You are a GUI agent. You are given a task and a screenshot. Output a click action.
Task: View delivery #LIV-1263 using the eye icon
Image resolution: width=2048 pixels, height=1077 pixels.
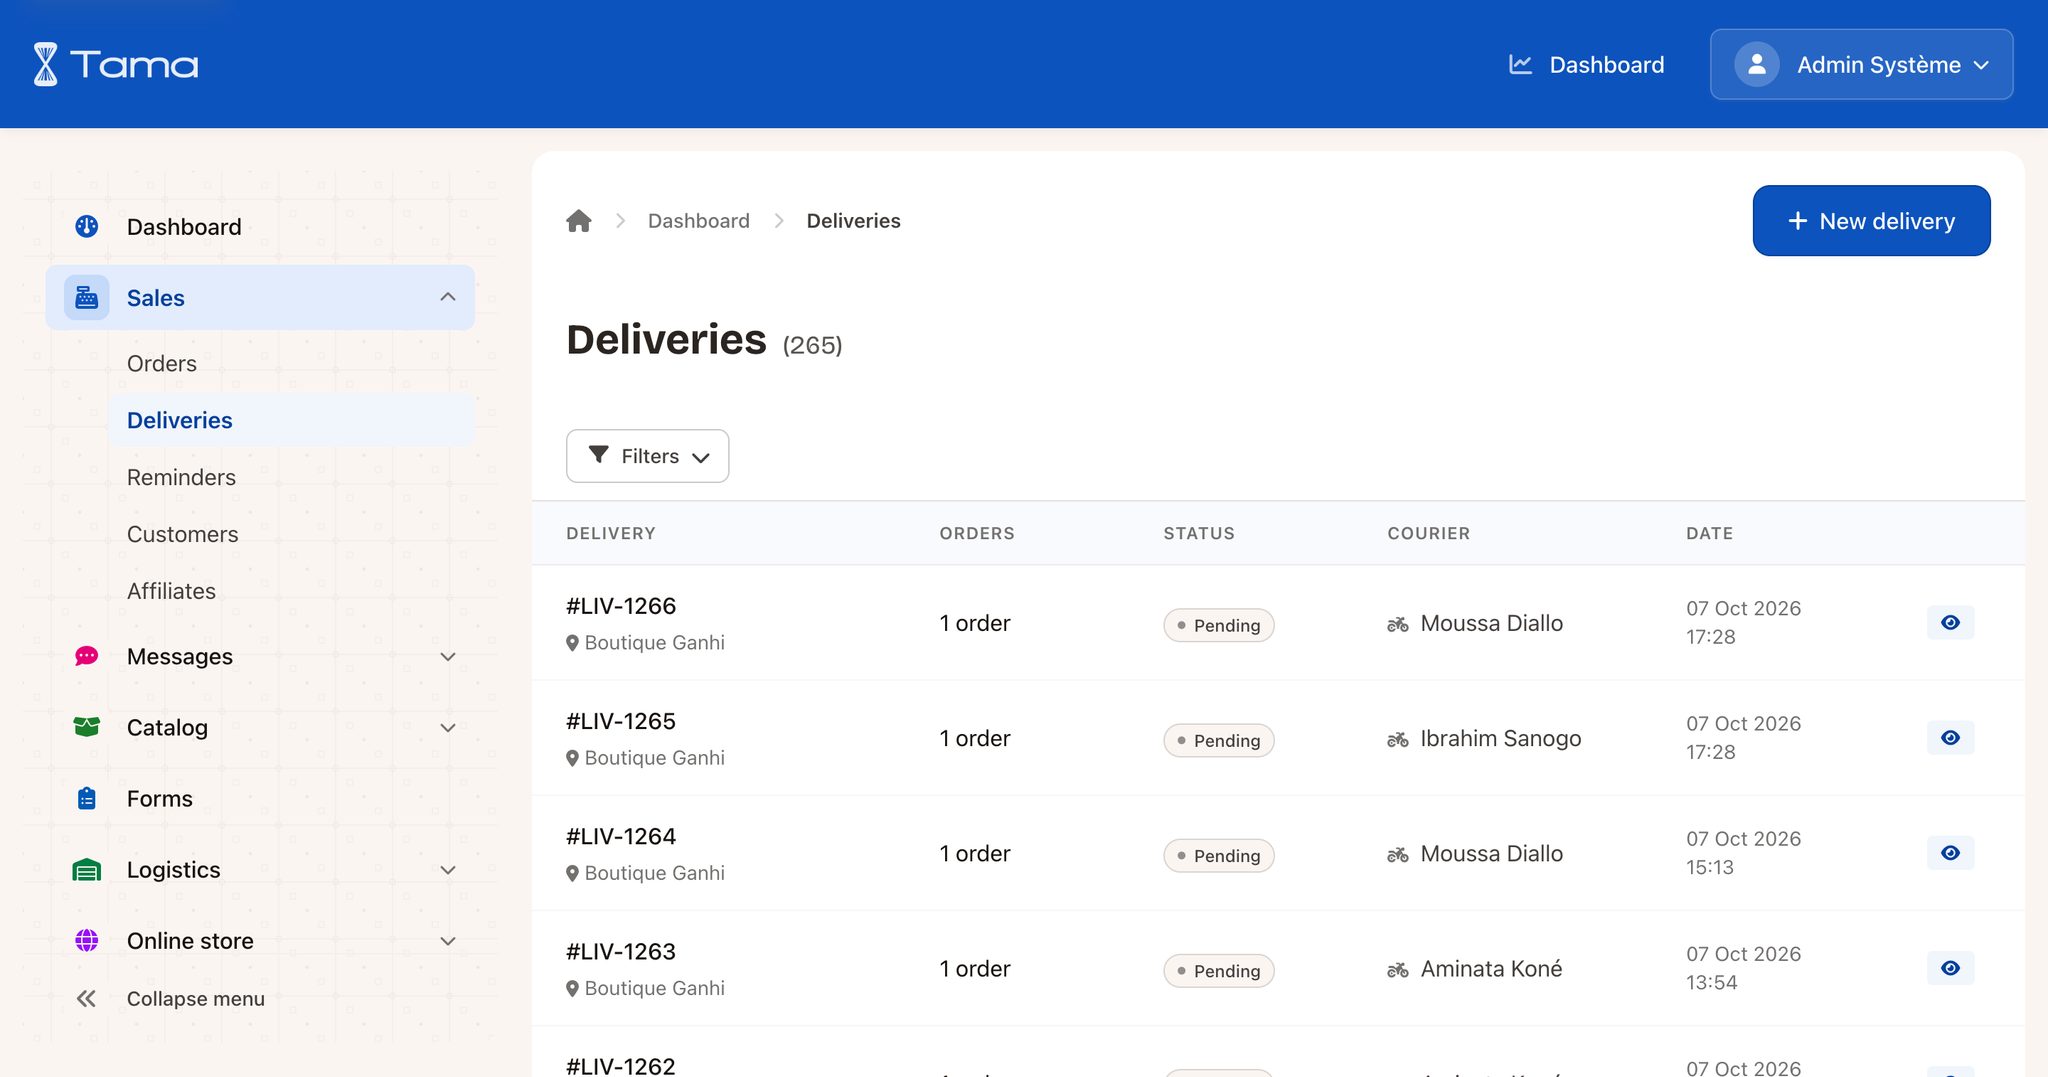[x=1950, y=967]
